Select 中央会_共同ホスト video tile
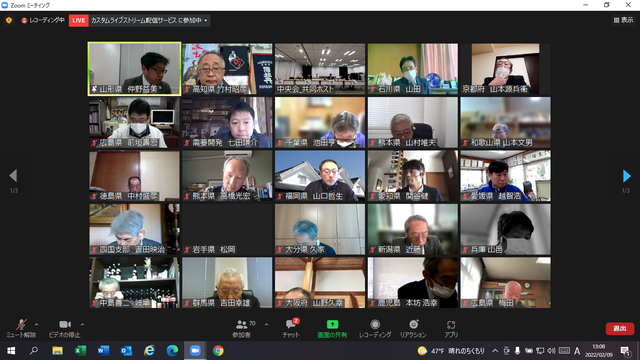Image resolution: width=640 pixels, height=360 pixels. pyautogui.click(x=320, y=69)
